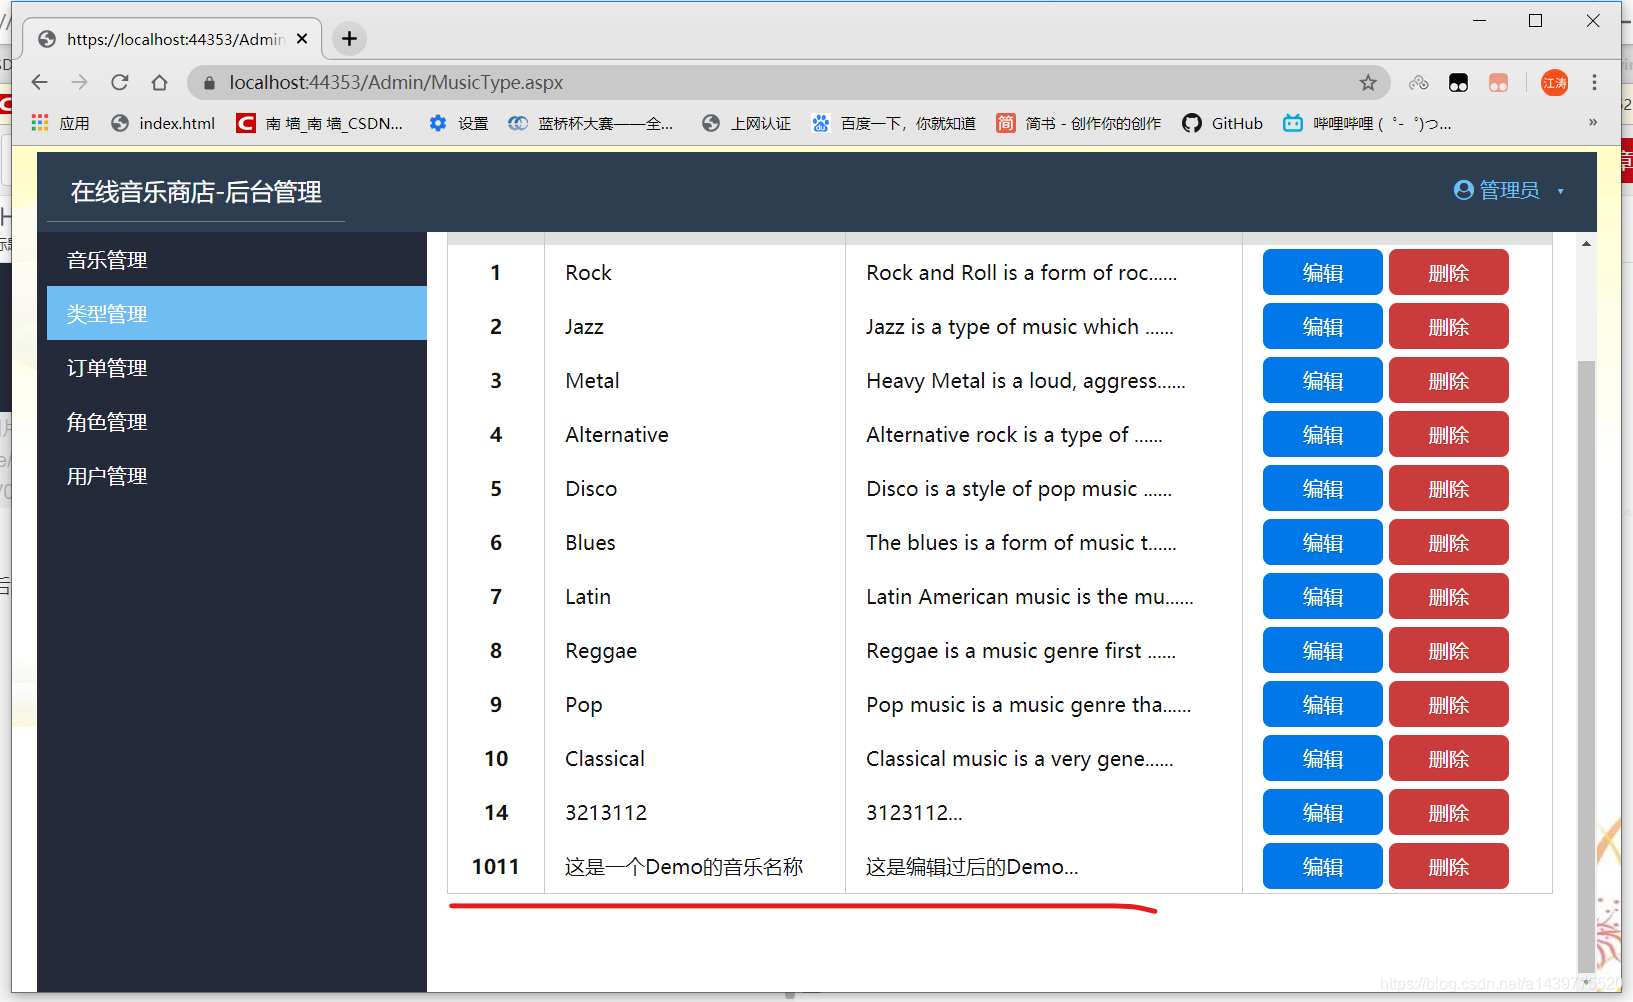Click the orange extension icon
The height and width of the screenshot is (1002, 1633).
click(1498, 83)
